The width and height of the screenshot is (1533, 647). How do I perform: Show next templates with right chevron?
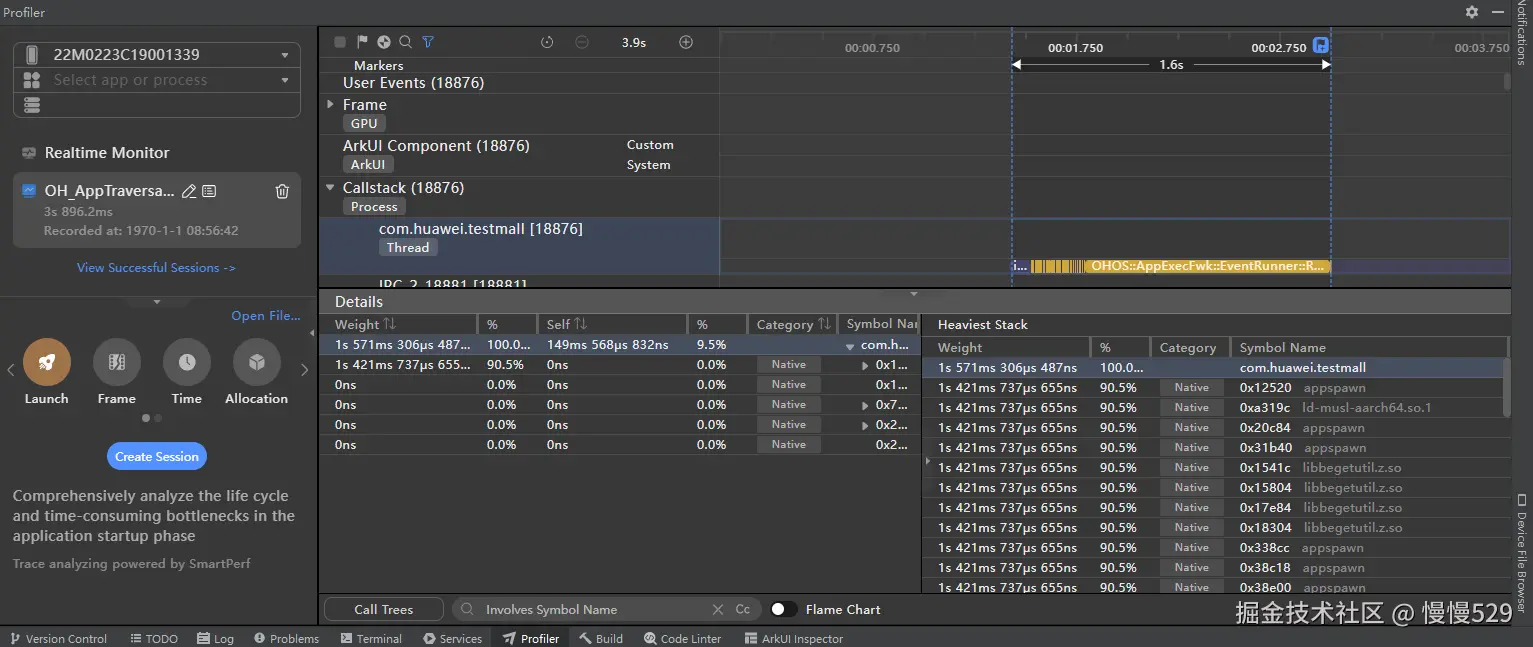tap(305, 370)
